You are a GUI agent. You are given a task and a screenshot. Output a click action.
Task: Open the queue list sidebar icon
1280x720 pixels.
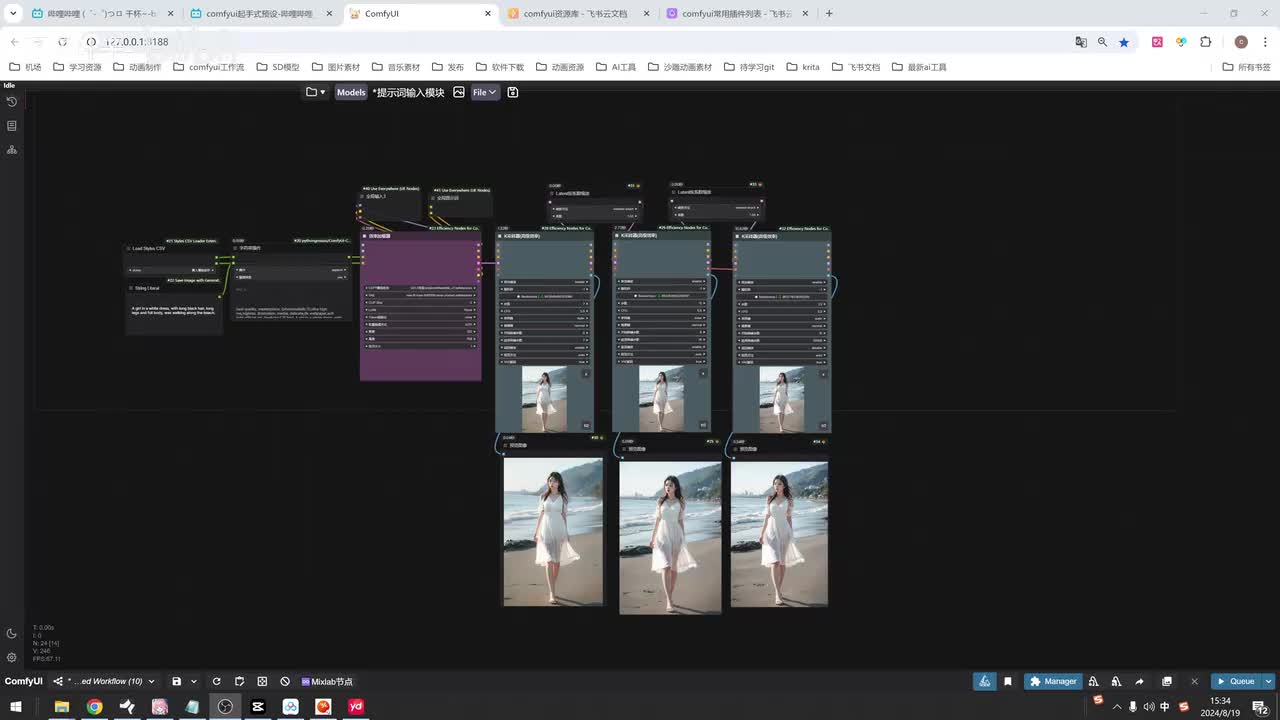pyautogui.click(x=12, y=126)
